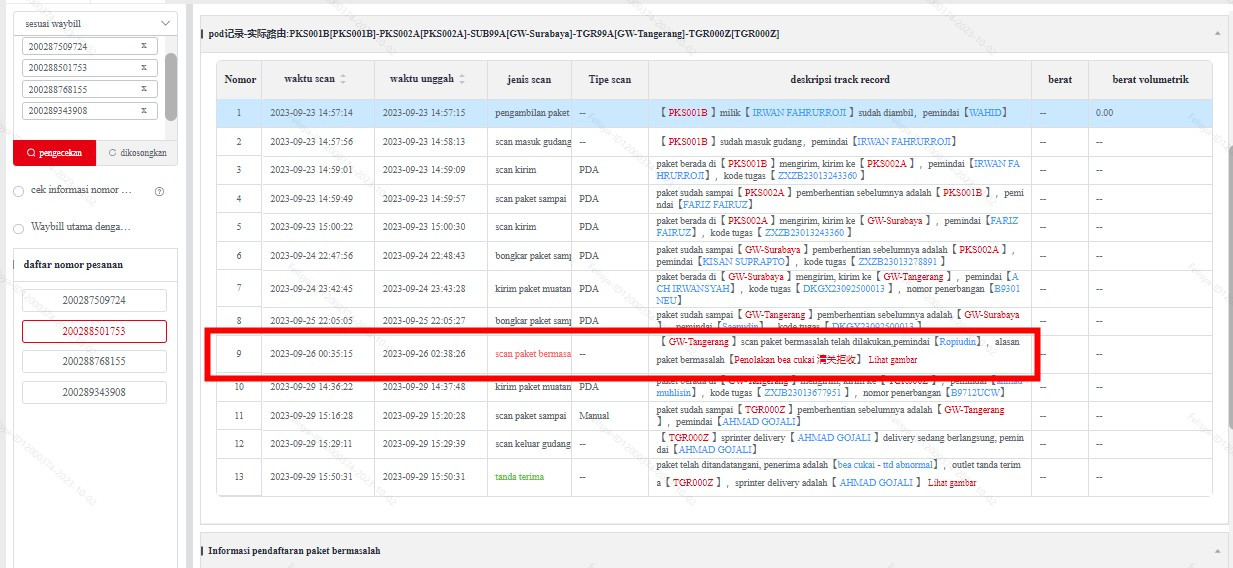Click WAHID link in row 1

tap(987, 113)
